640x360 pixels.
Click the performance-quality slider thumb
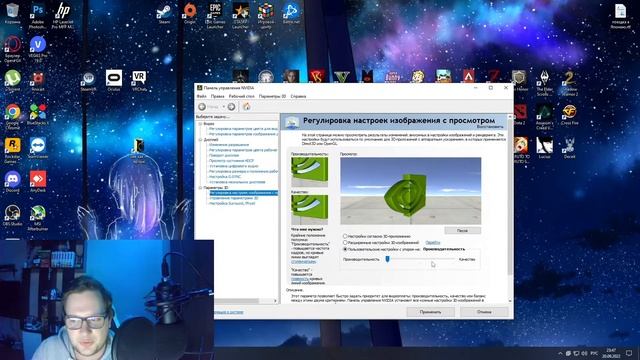[387, 259]
